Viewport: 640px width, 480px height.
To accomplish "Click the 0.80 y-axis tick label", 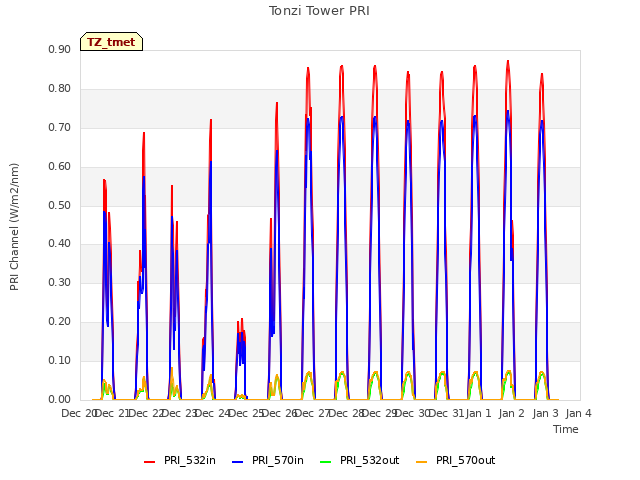I will [x=60, y=88].
